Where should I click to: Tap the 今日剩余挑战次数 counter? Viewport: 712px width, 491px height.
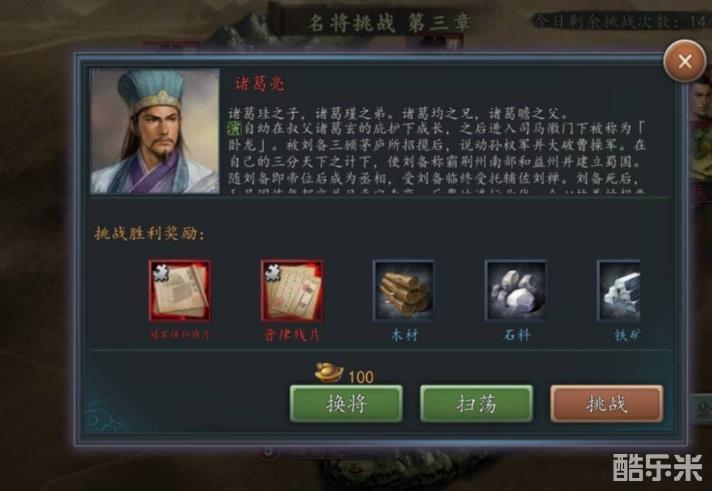click(621, 21)
